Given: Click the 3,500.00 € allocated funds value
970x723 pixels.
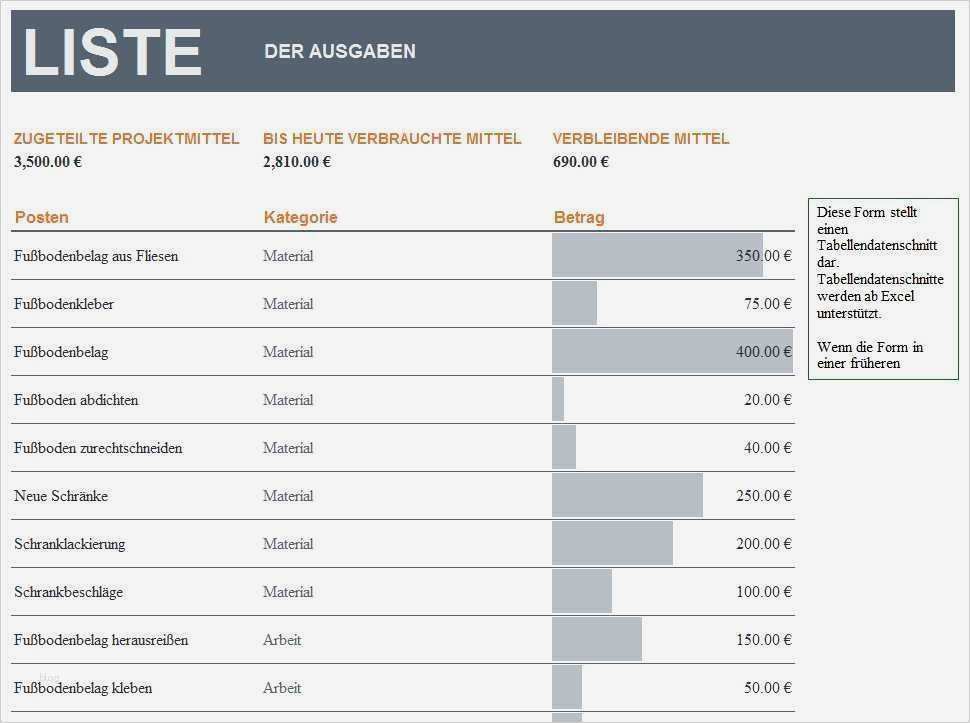Looking at the screenshot, I should [x=48, y=161].
